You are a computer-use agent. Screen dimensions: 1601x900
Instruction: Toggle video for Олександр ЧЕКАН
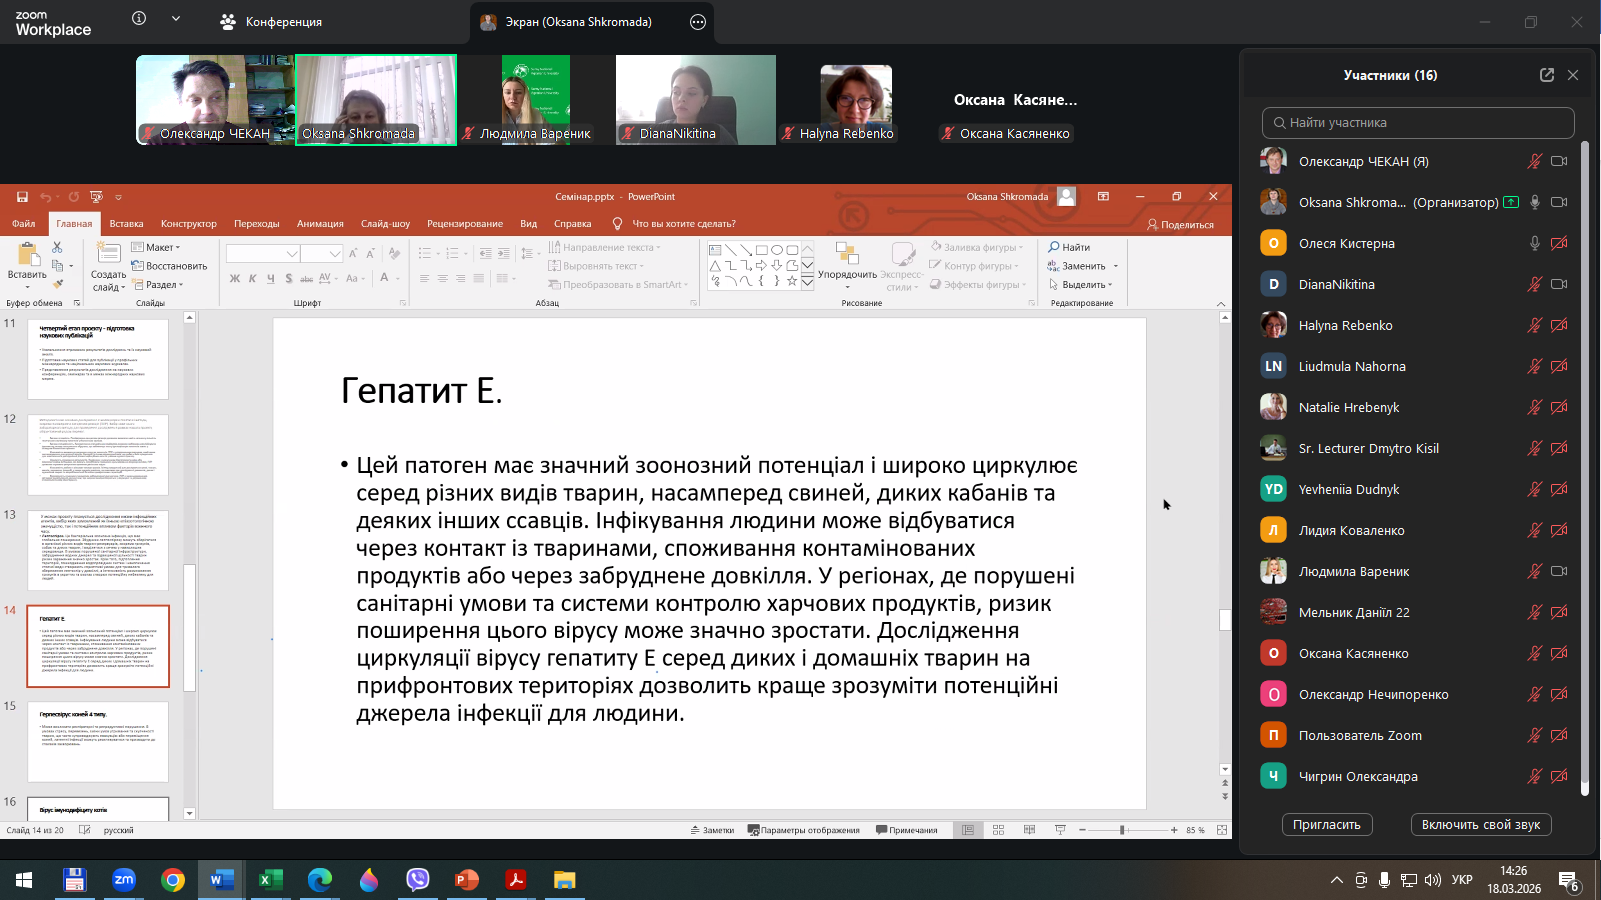pos(1558,161)
